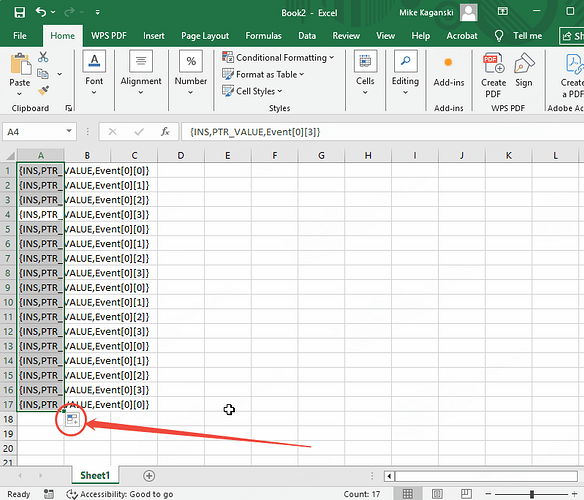584x500 pixels.
Task: Open Conditional Formatting menu
Action: pyautogui.click(x=278, y=58)
